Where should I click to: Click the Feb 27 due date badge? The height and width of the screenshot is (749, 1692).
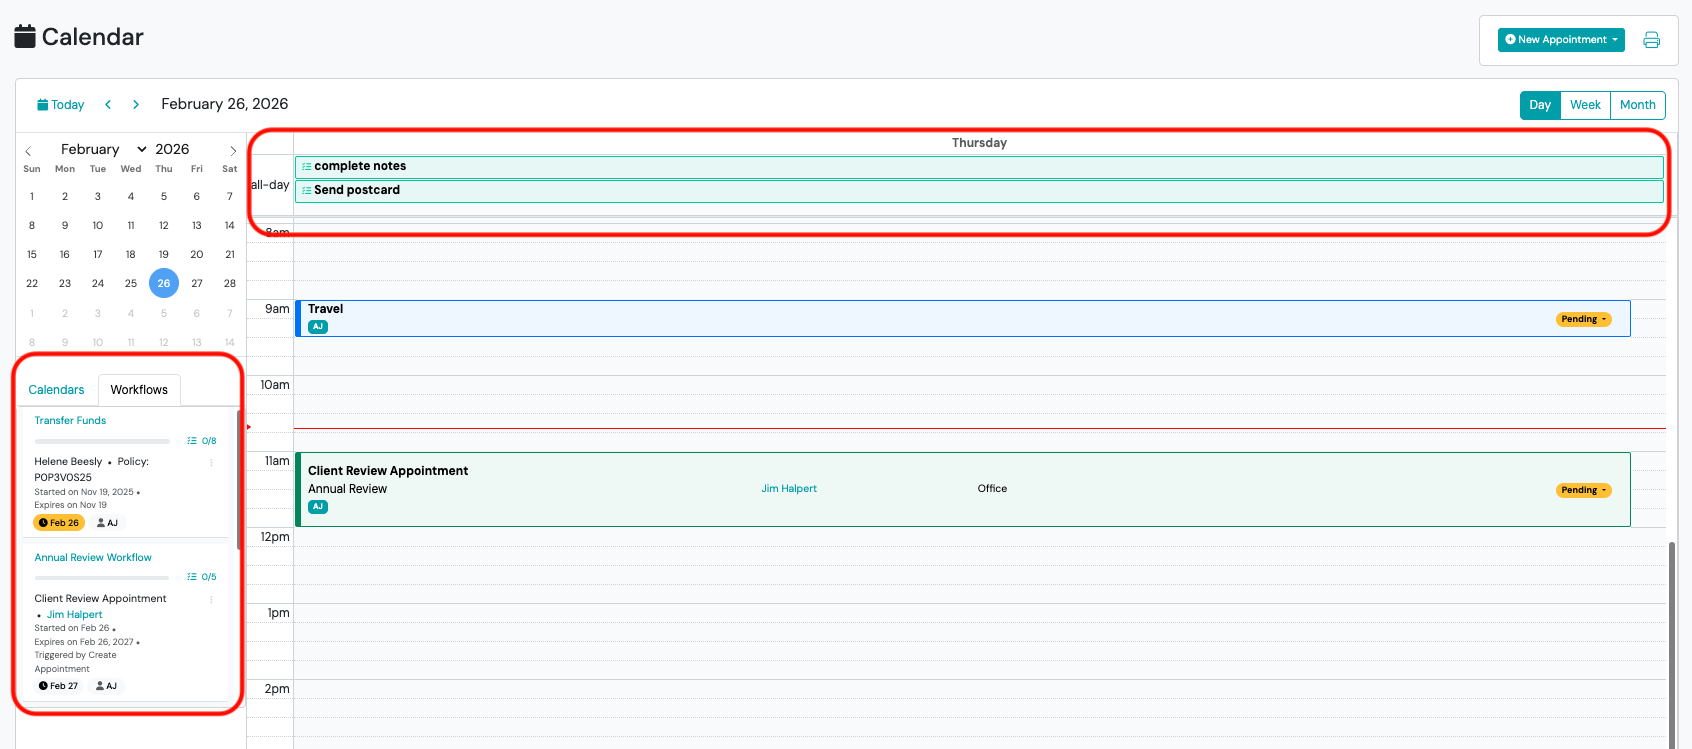[x=58, y=686]
